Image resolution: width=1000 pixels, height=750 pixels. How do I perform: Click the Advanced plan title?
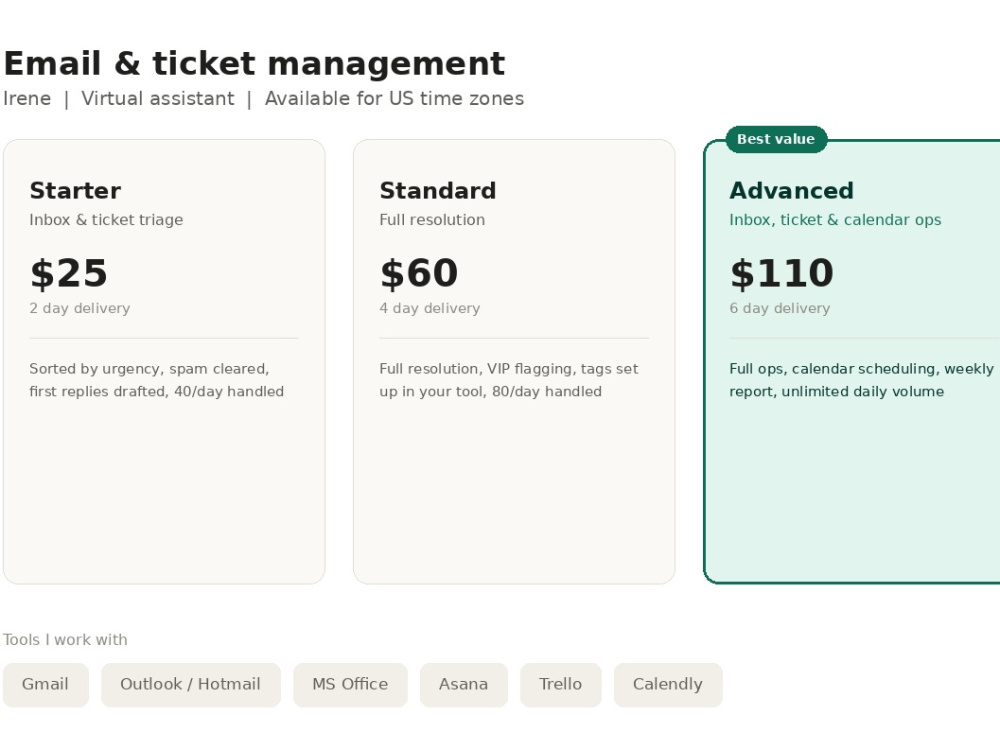point(791,191)
